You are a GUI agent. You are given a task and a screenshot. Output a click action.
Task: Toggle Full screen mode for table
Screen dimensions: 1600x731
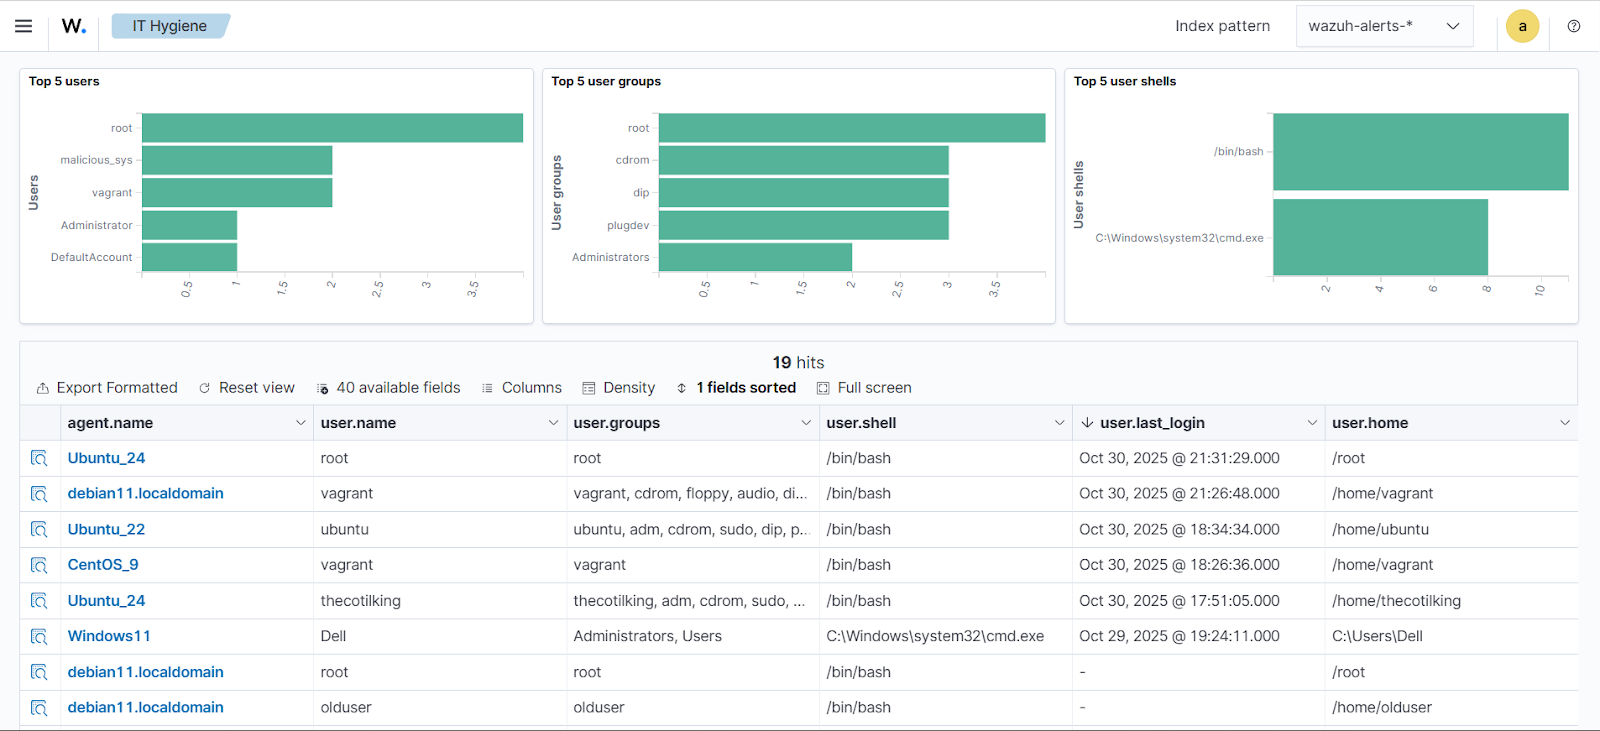[864, 388]
